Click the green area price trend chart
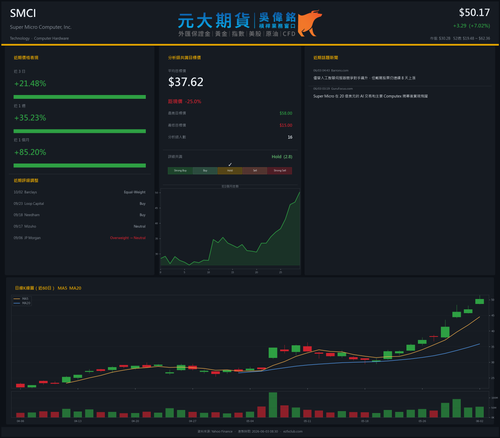Image resolution: width=500 pixels, height=438 pixels. [230, 229]
